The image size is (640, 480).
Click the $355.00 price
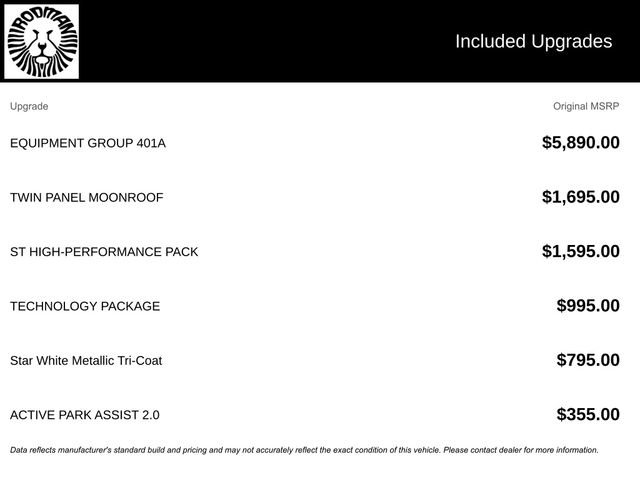coord(588,414)
